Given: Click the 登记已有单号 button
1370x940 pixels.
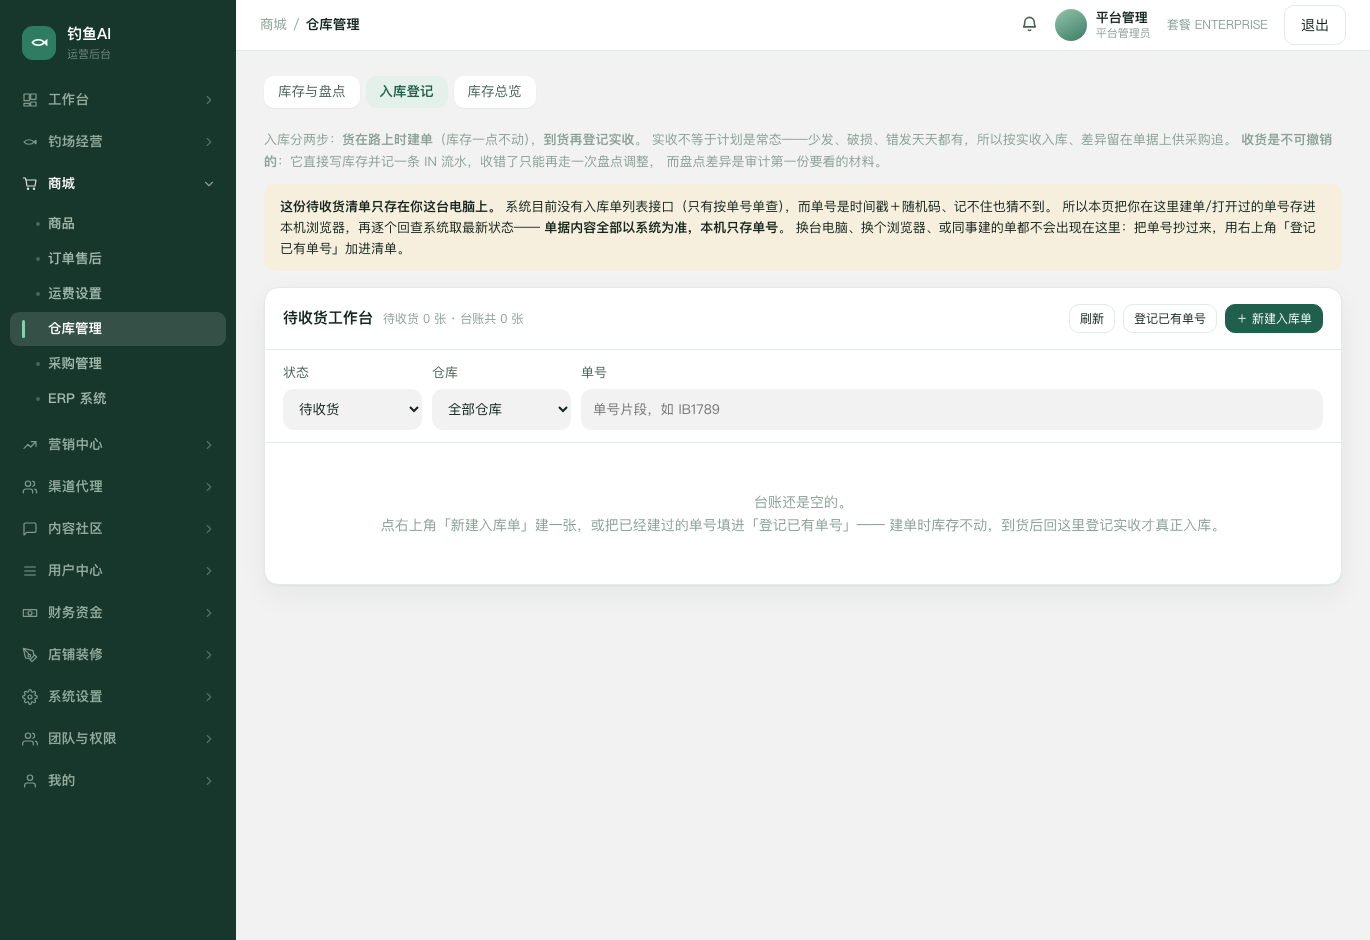Looking at the screenshot, I should 1170,319.
